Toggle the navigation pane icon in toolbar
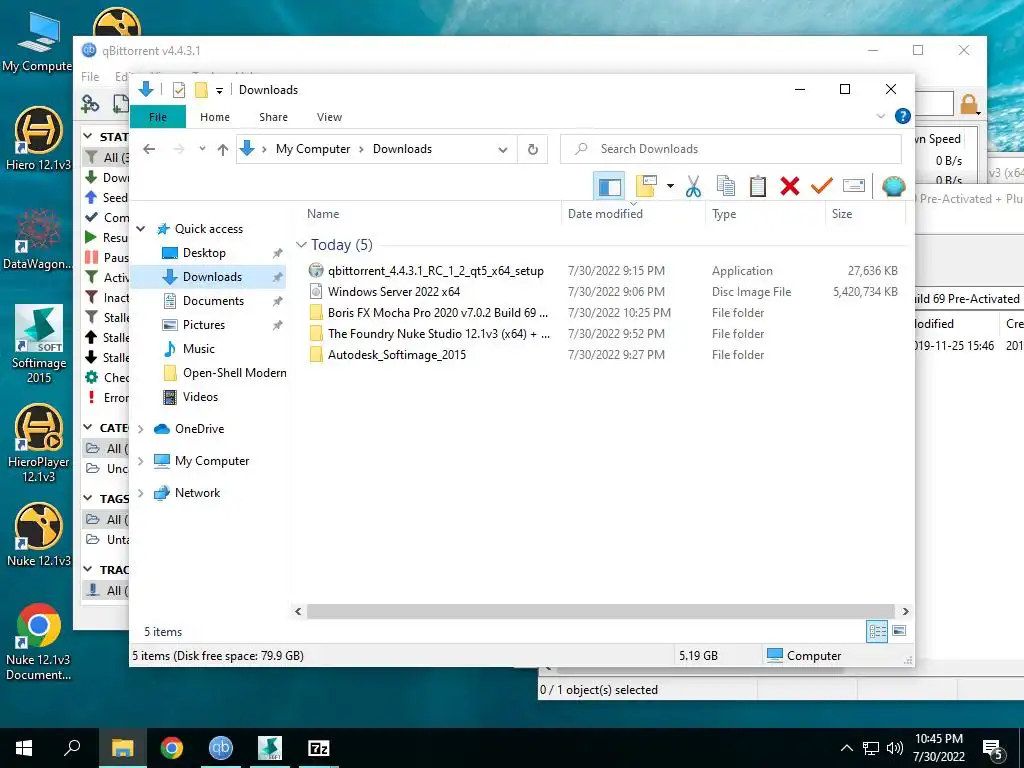The image size is (1024, 768). [609, 187]
